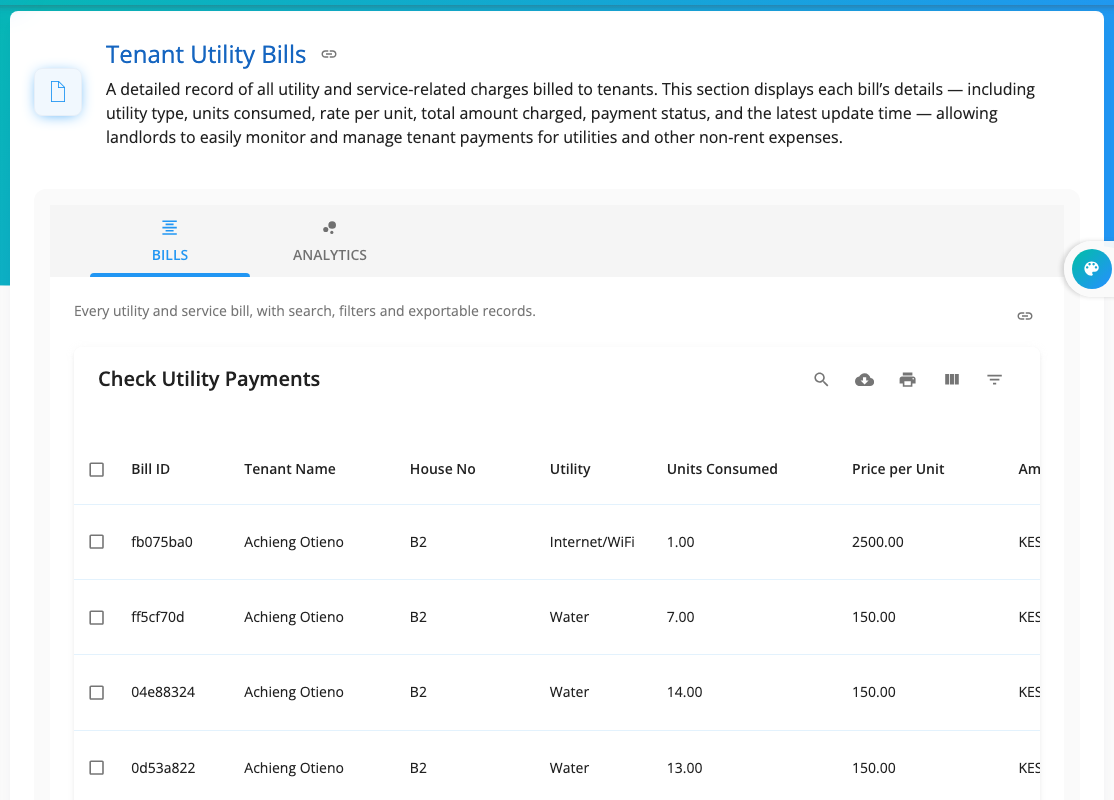
Task: Click units consumed value 14.00
Action: pos(684,693)
